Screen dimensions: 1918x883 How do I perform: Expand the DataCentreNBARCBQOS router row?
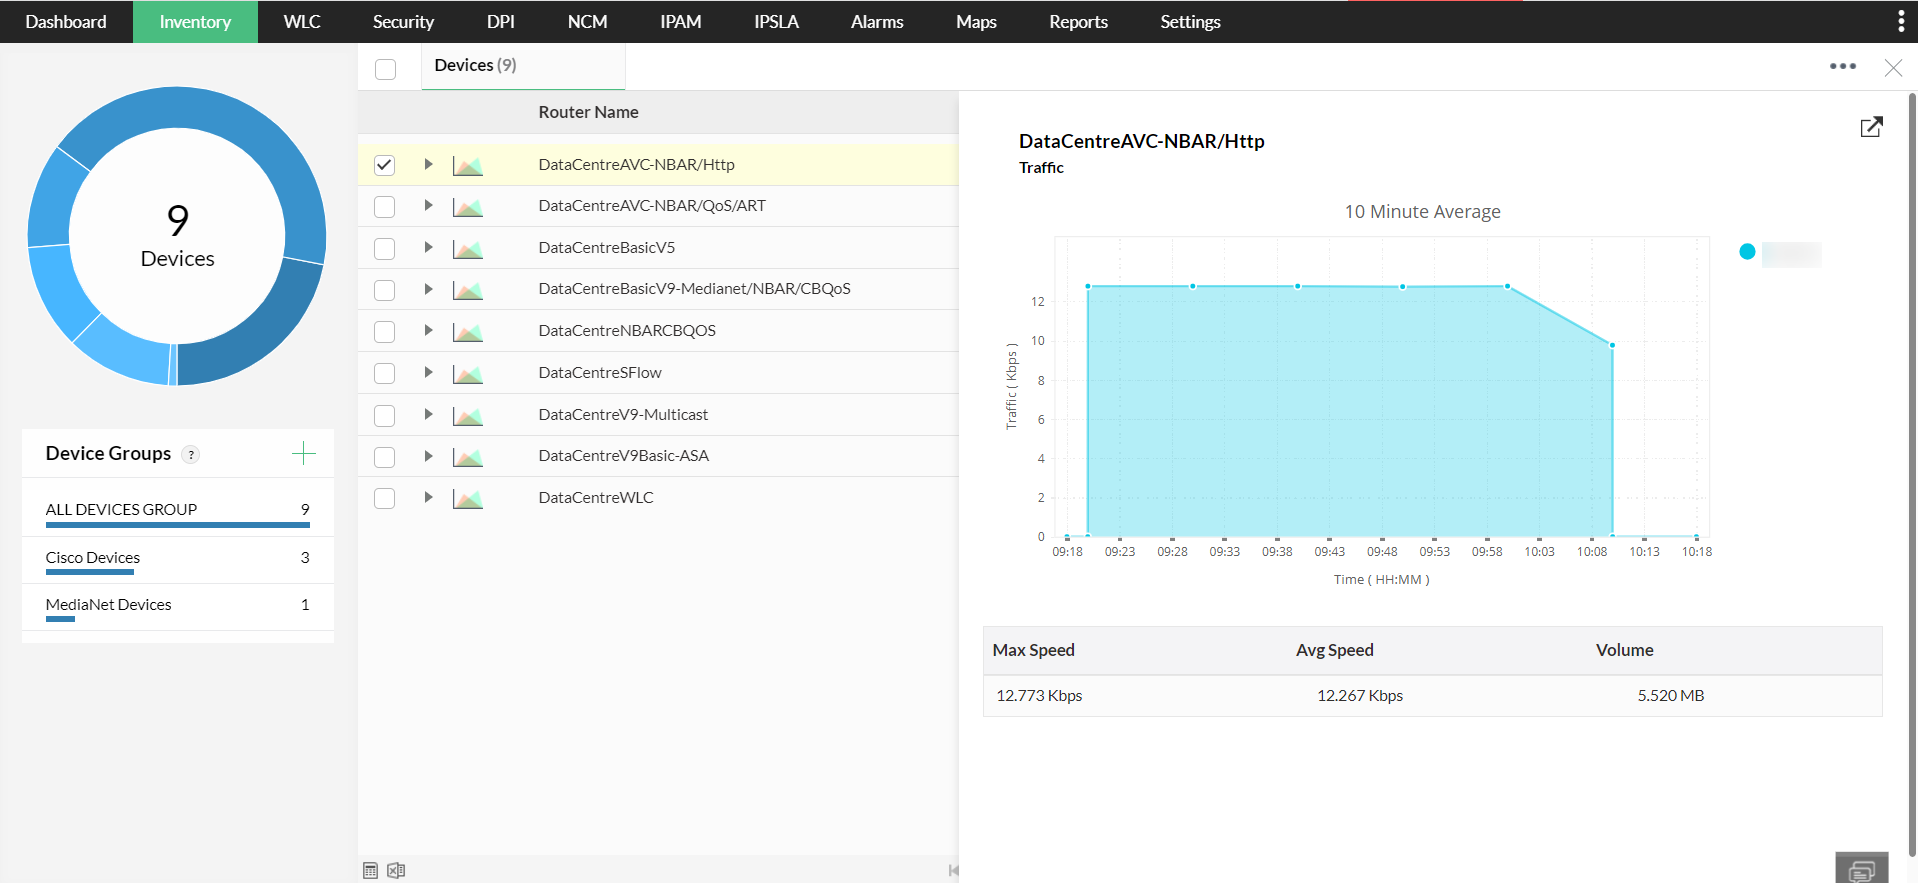(428, 331)
